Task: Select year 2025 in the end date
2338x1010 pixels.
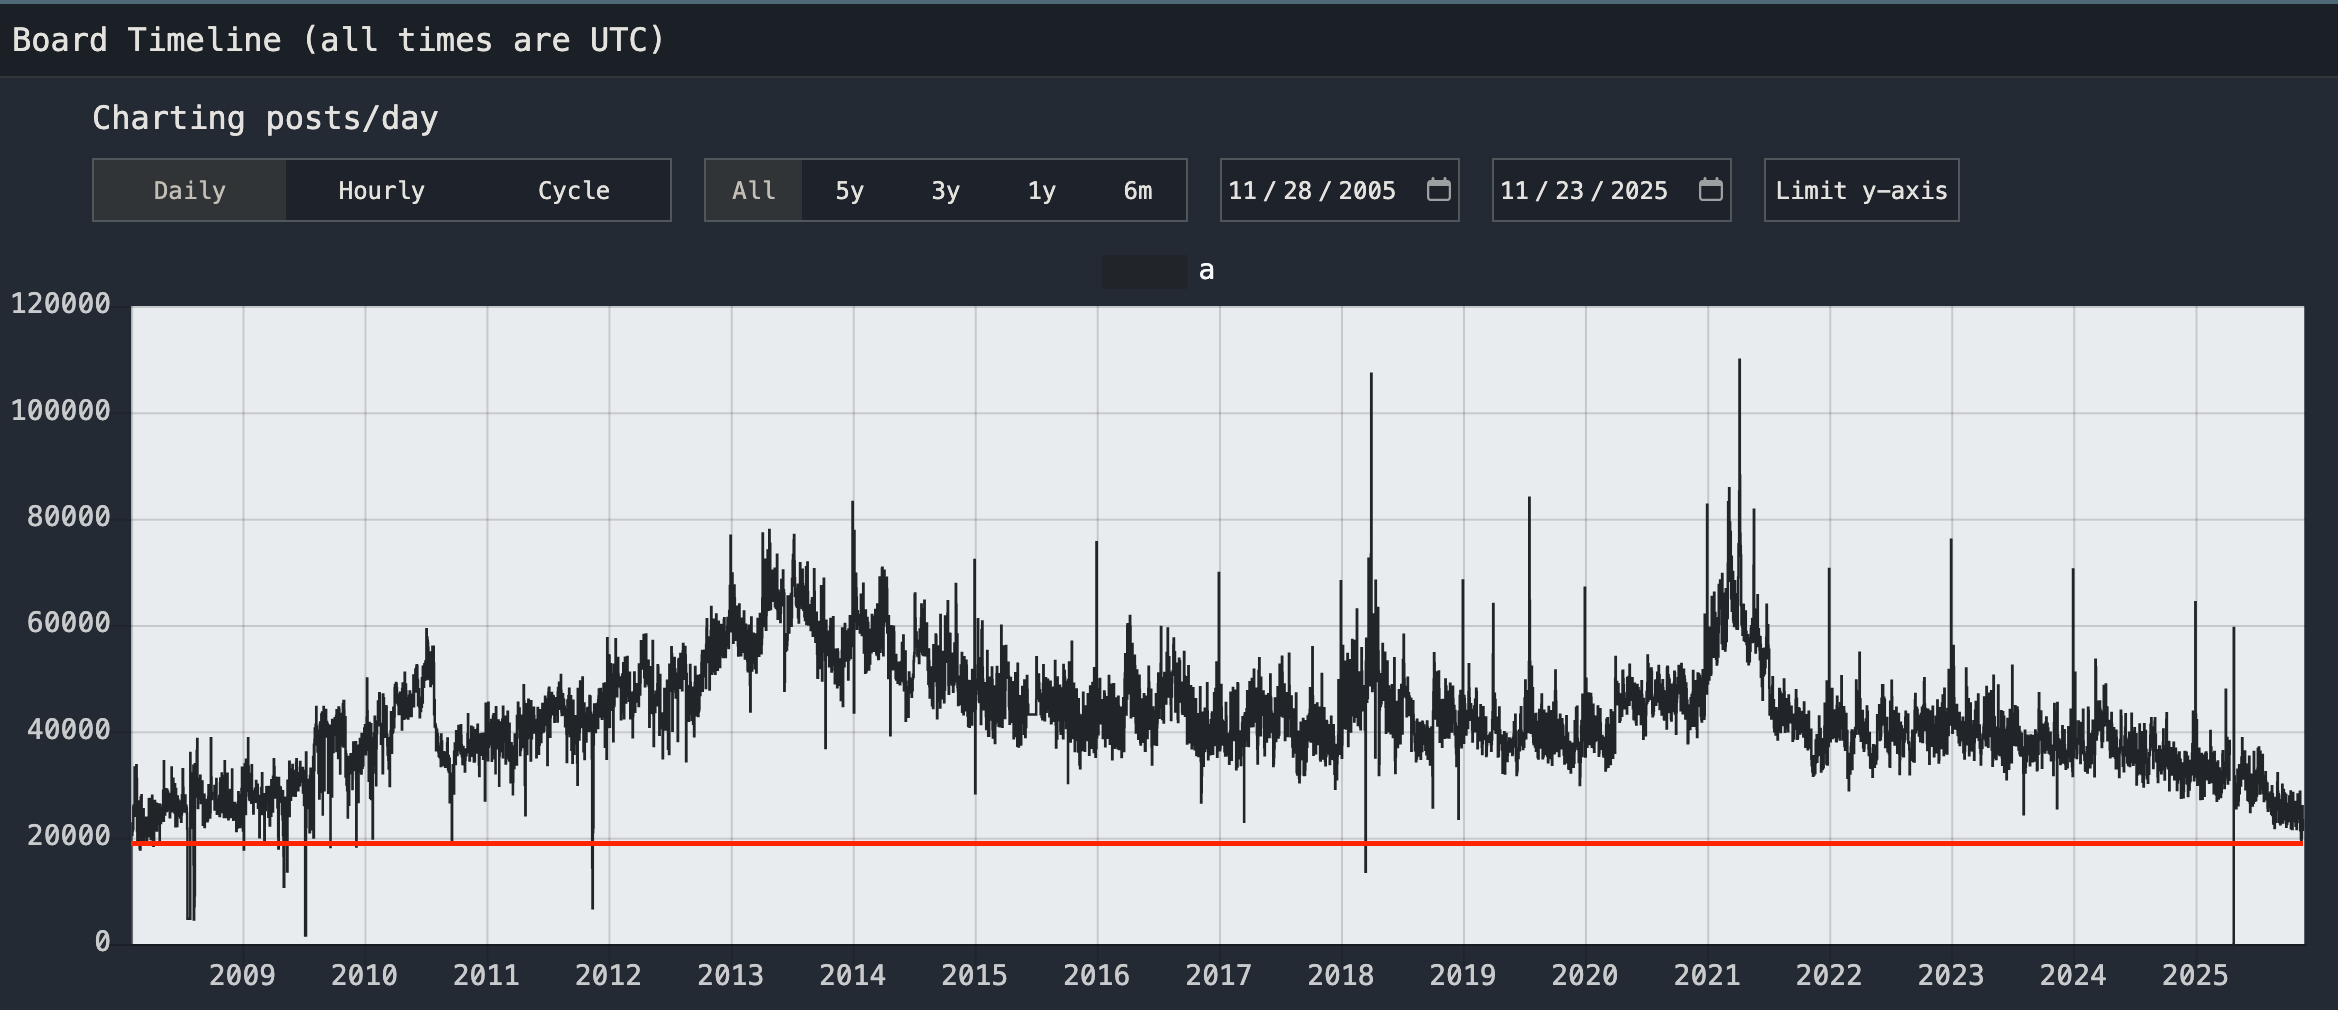Action: (x=1639, y=190)
